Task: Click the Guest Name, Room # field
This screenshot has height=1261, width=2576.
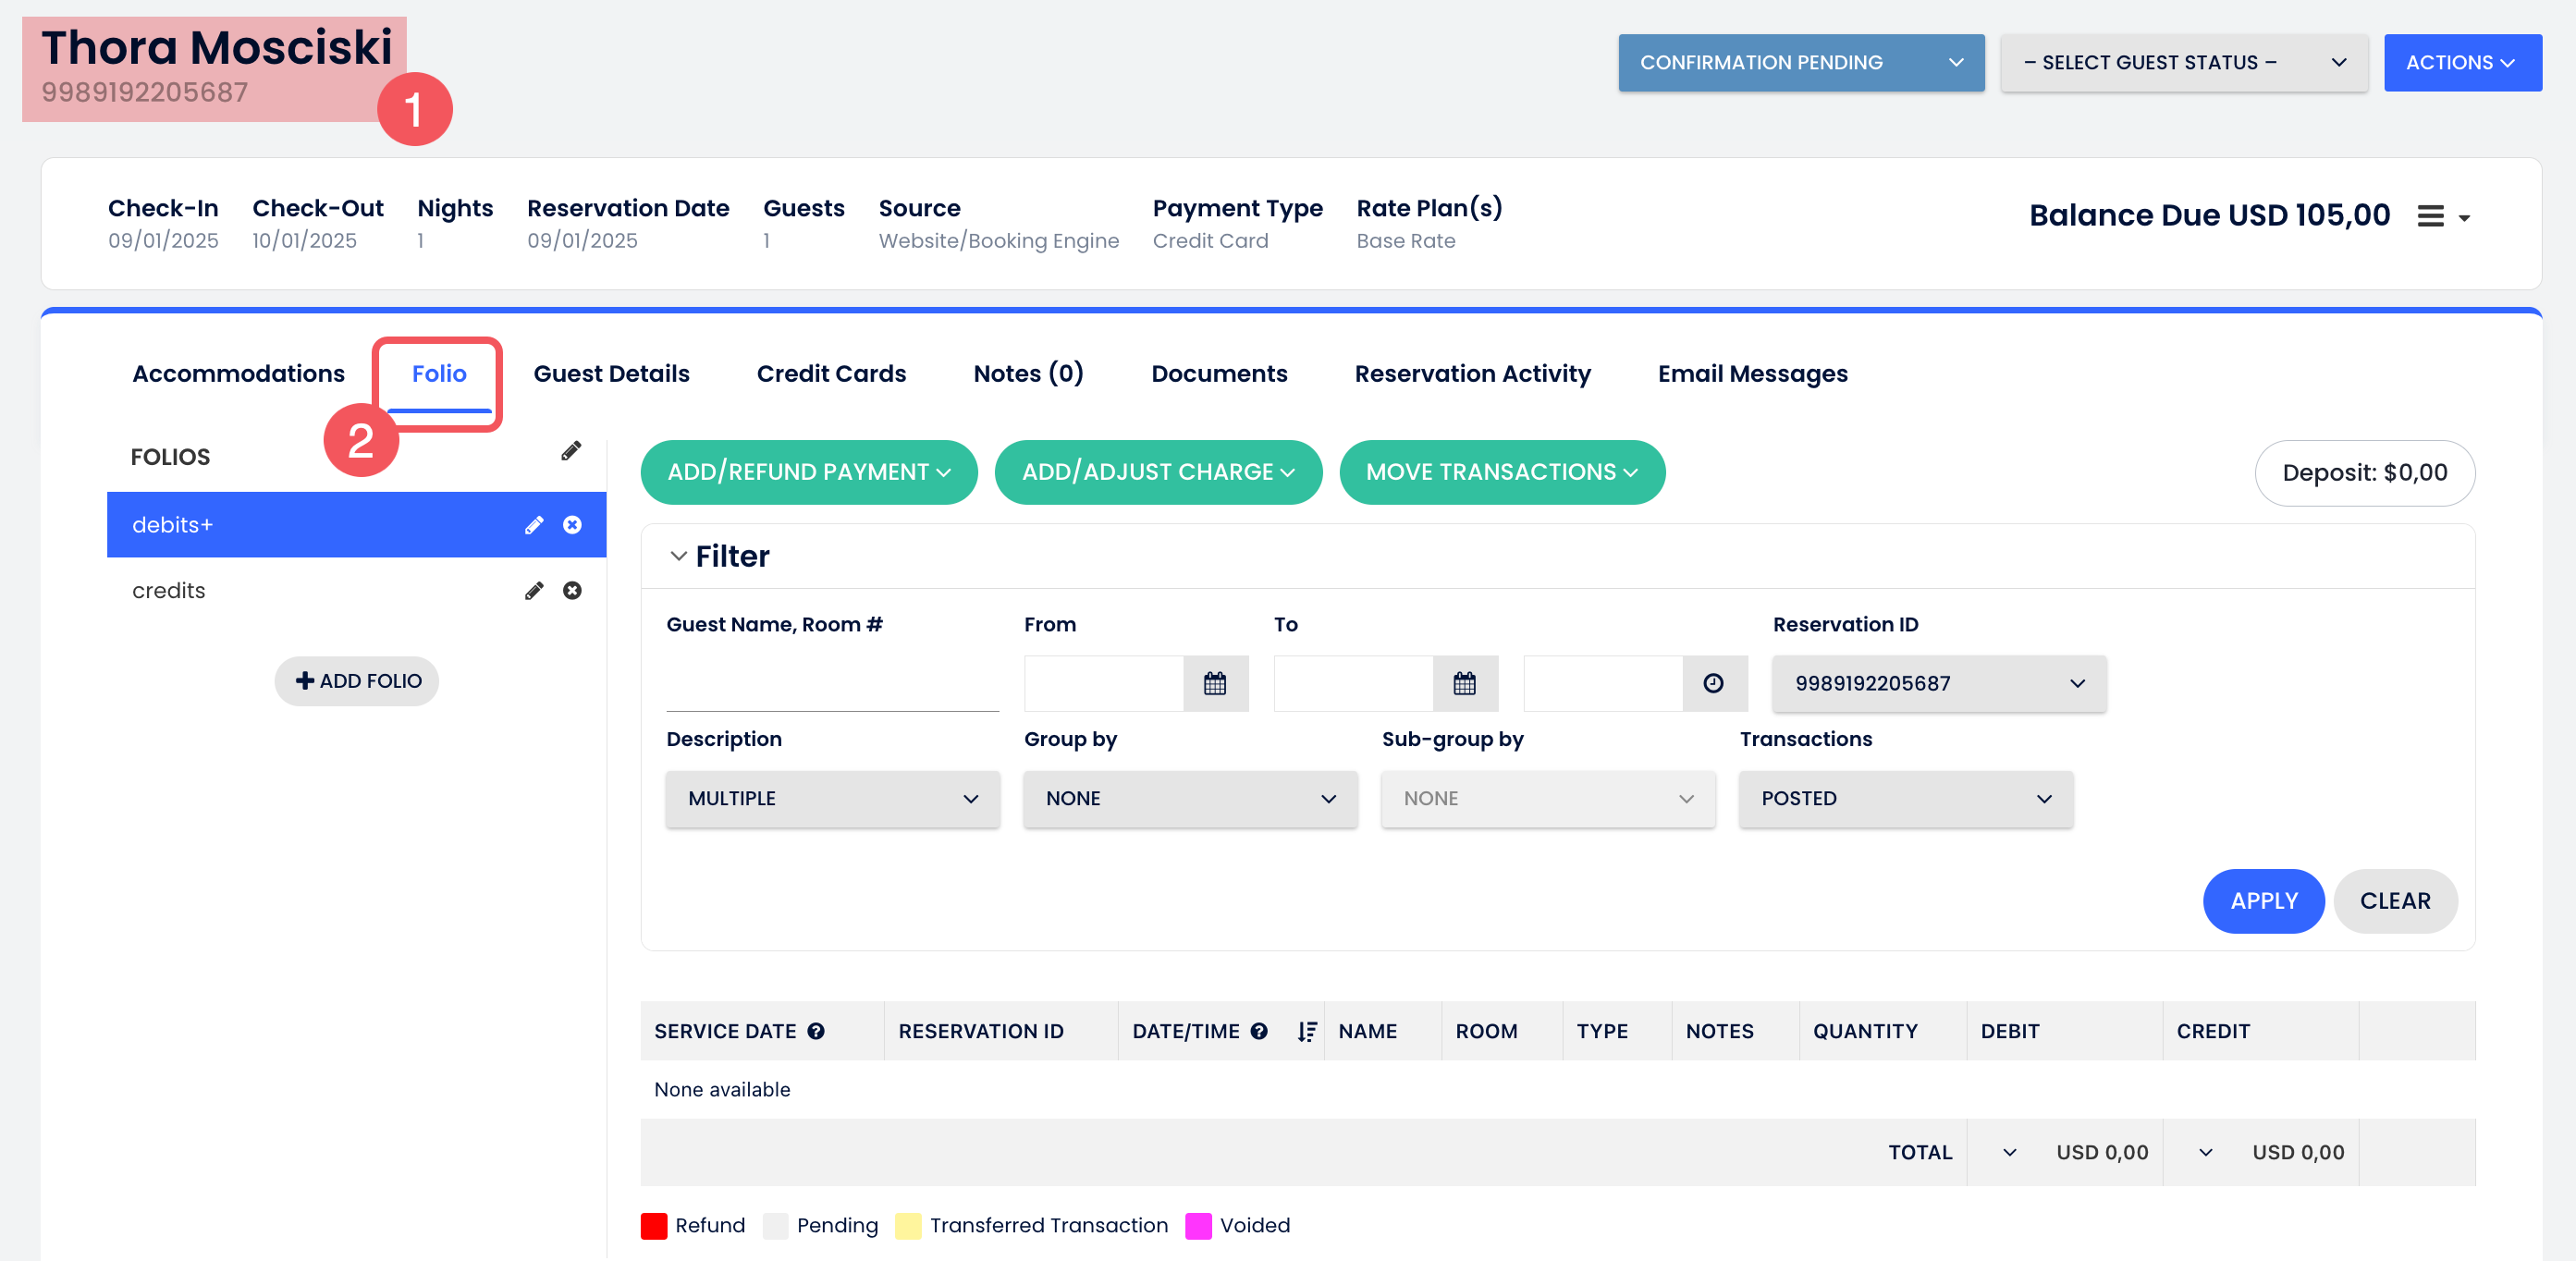Action: coord(832,686)
